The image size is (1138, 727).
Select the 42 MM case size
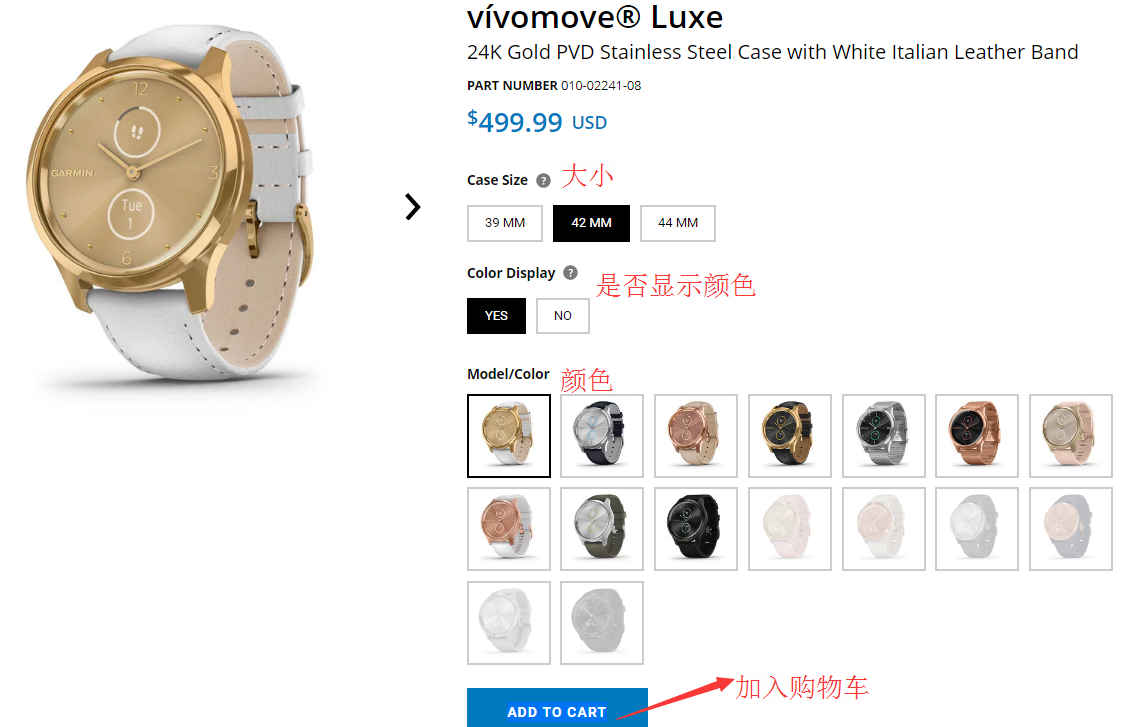tap(591, 223)
